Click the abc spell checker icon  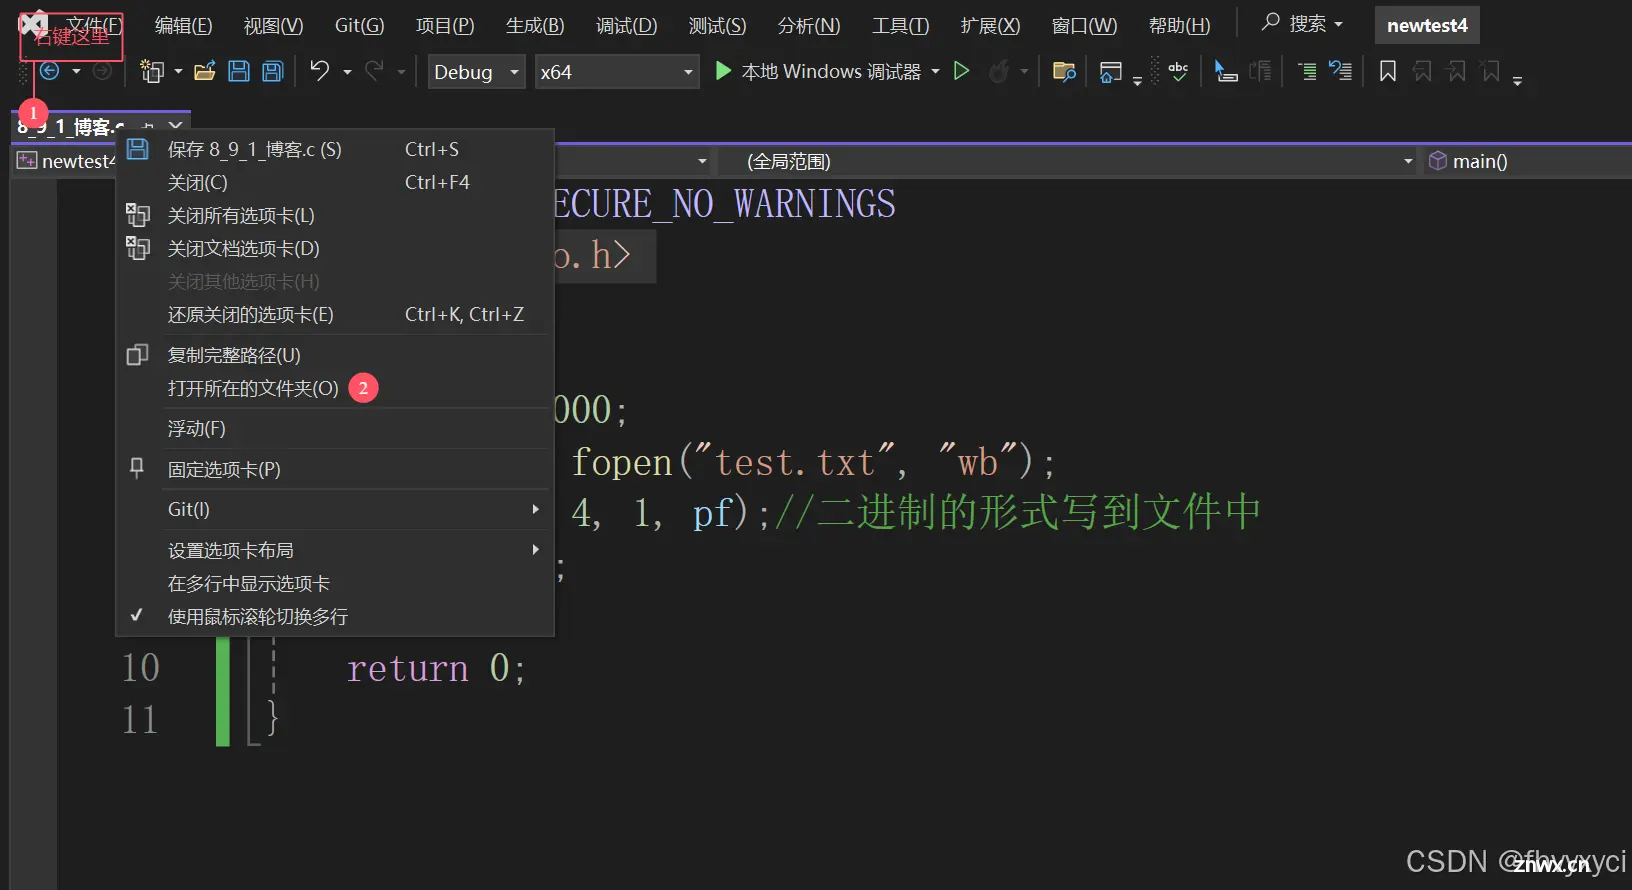(x=1178, y=71)
